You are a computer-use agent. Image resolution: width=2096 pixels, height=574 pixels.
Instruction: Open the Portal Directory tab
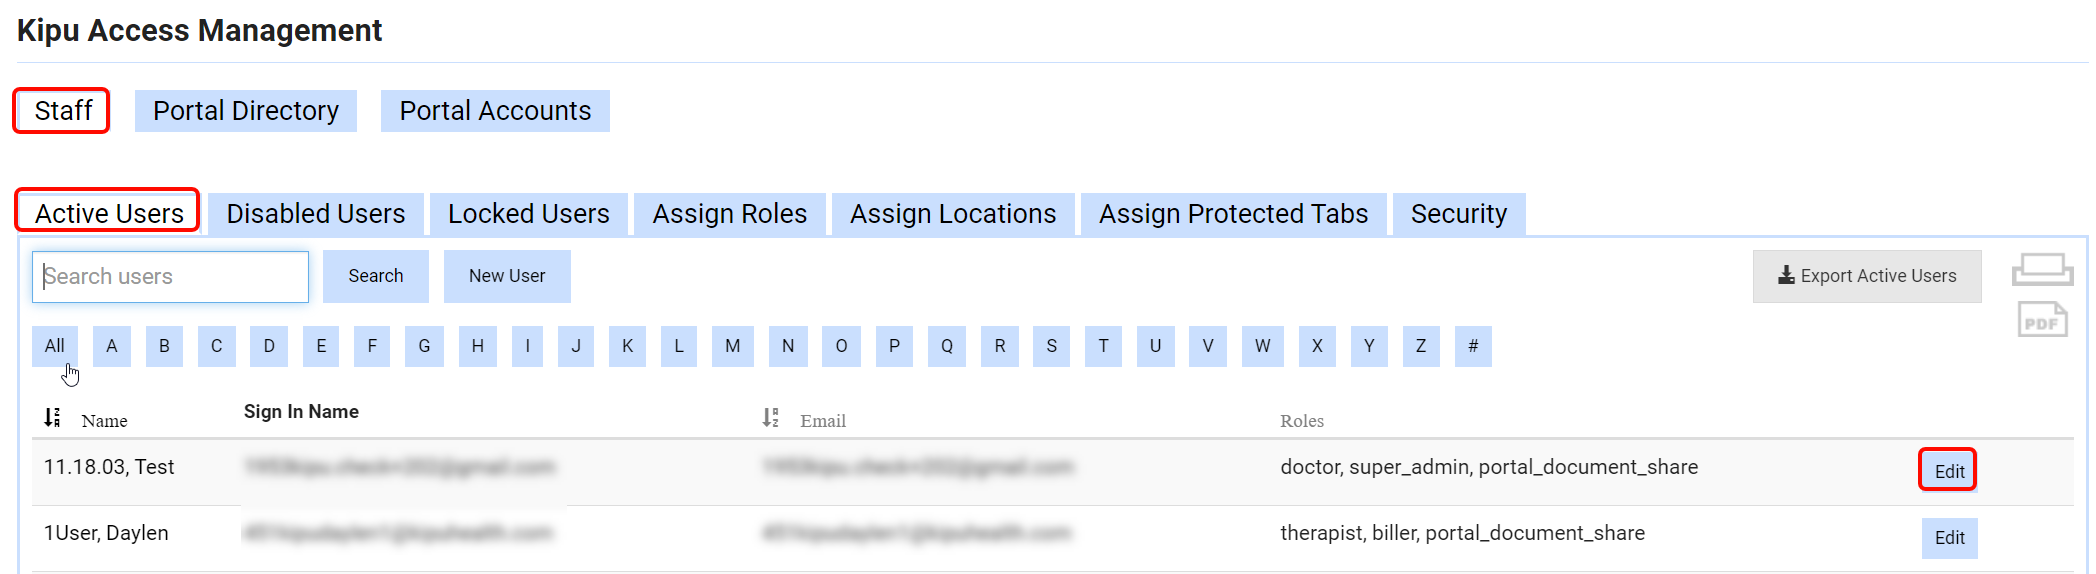pyautogui.click(x=246, y=111)
